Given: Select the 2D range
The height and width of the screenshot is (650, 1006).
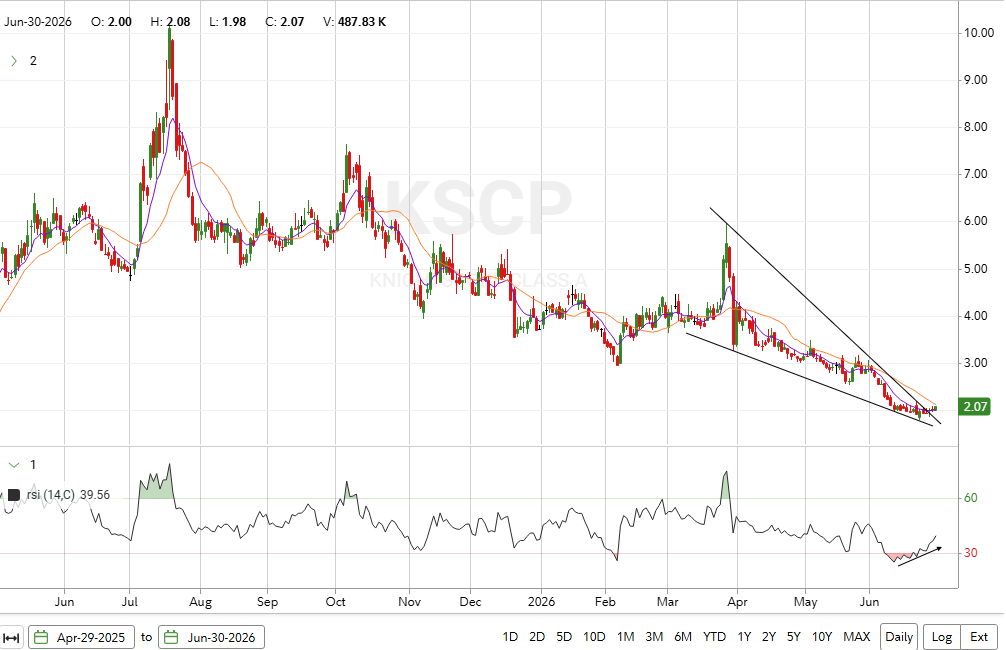Looking at the screenshot, I should 537,637.
